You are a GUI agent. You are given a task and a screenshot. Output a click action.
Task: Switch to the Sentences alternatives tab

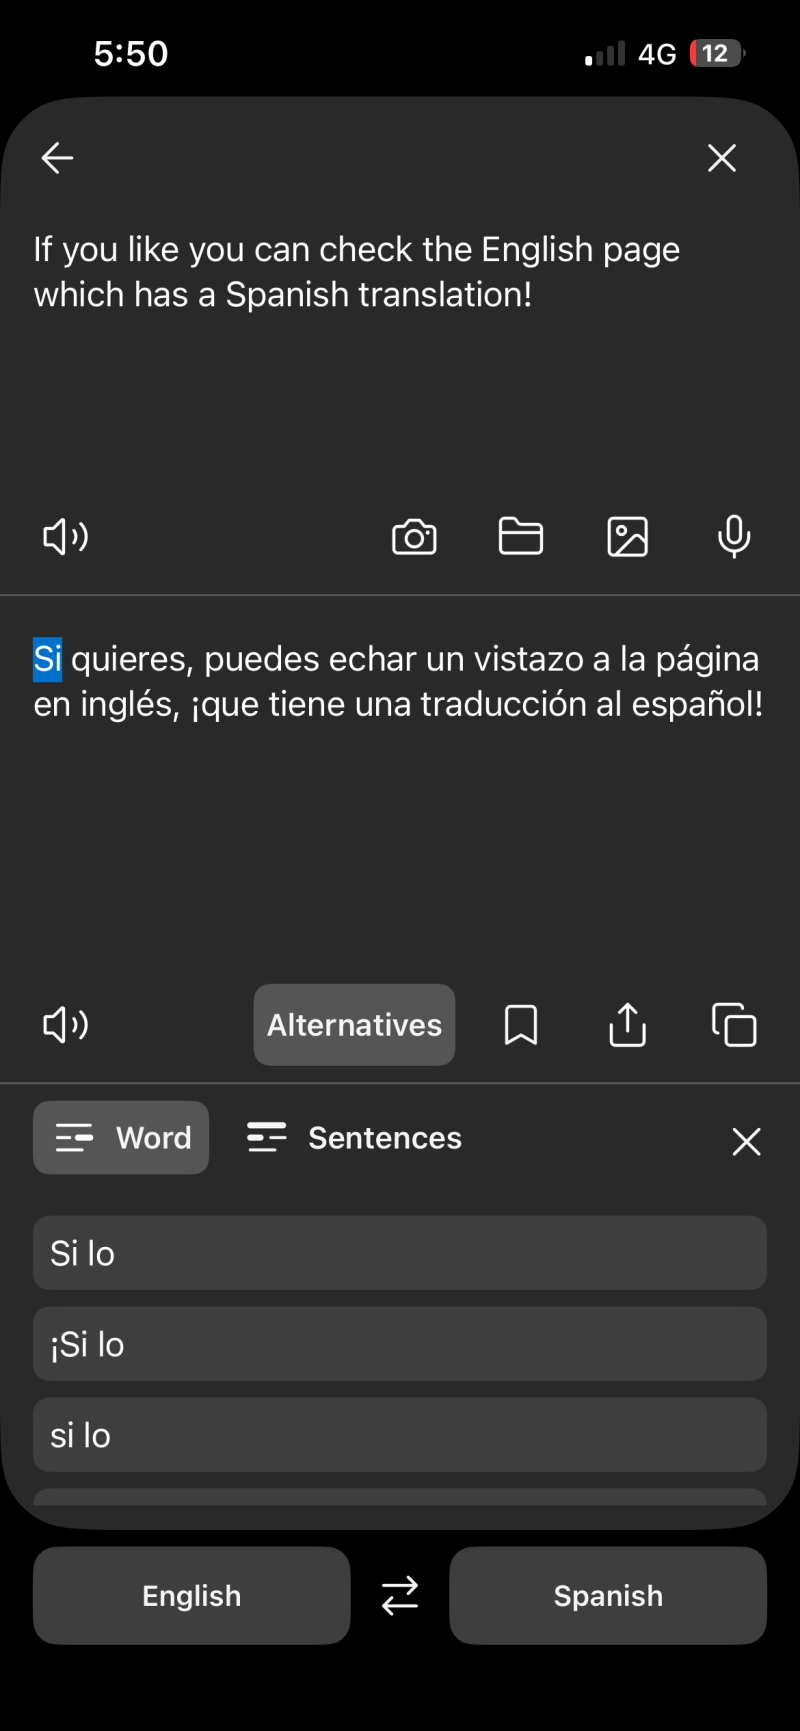[x=354, y=1138]
